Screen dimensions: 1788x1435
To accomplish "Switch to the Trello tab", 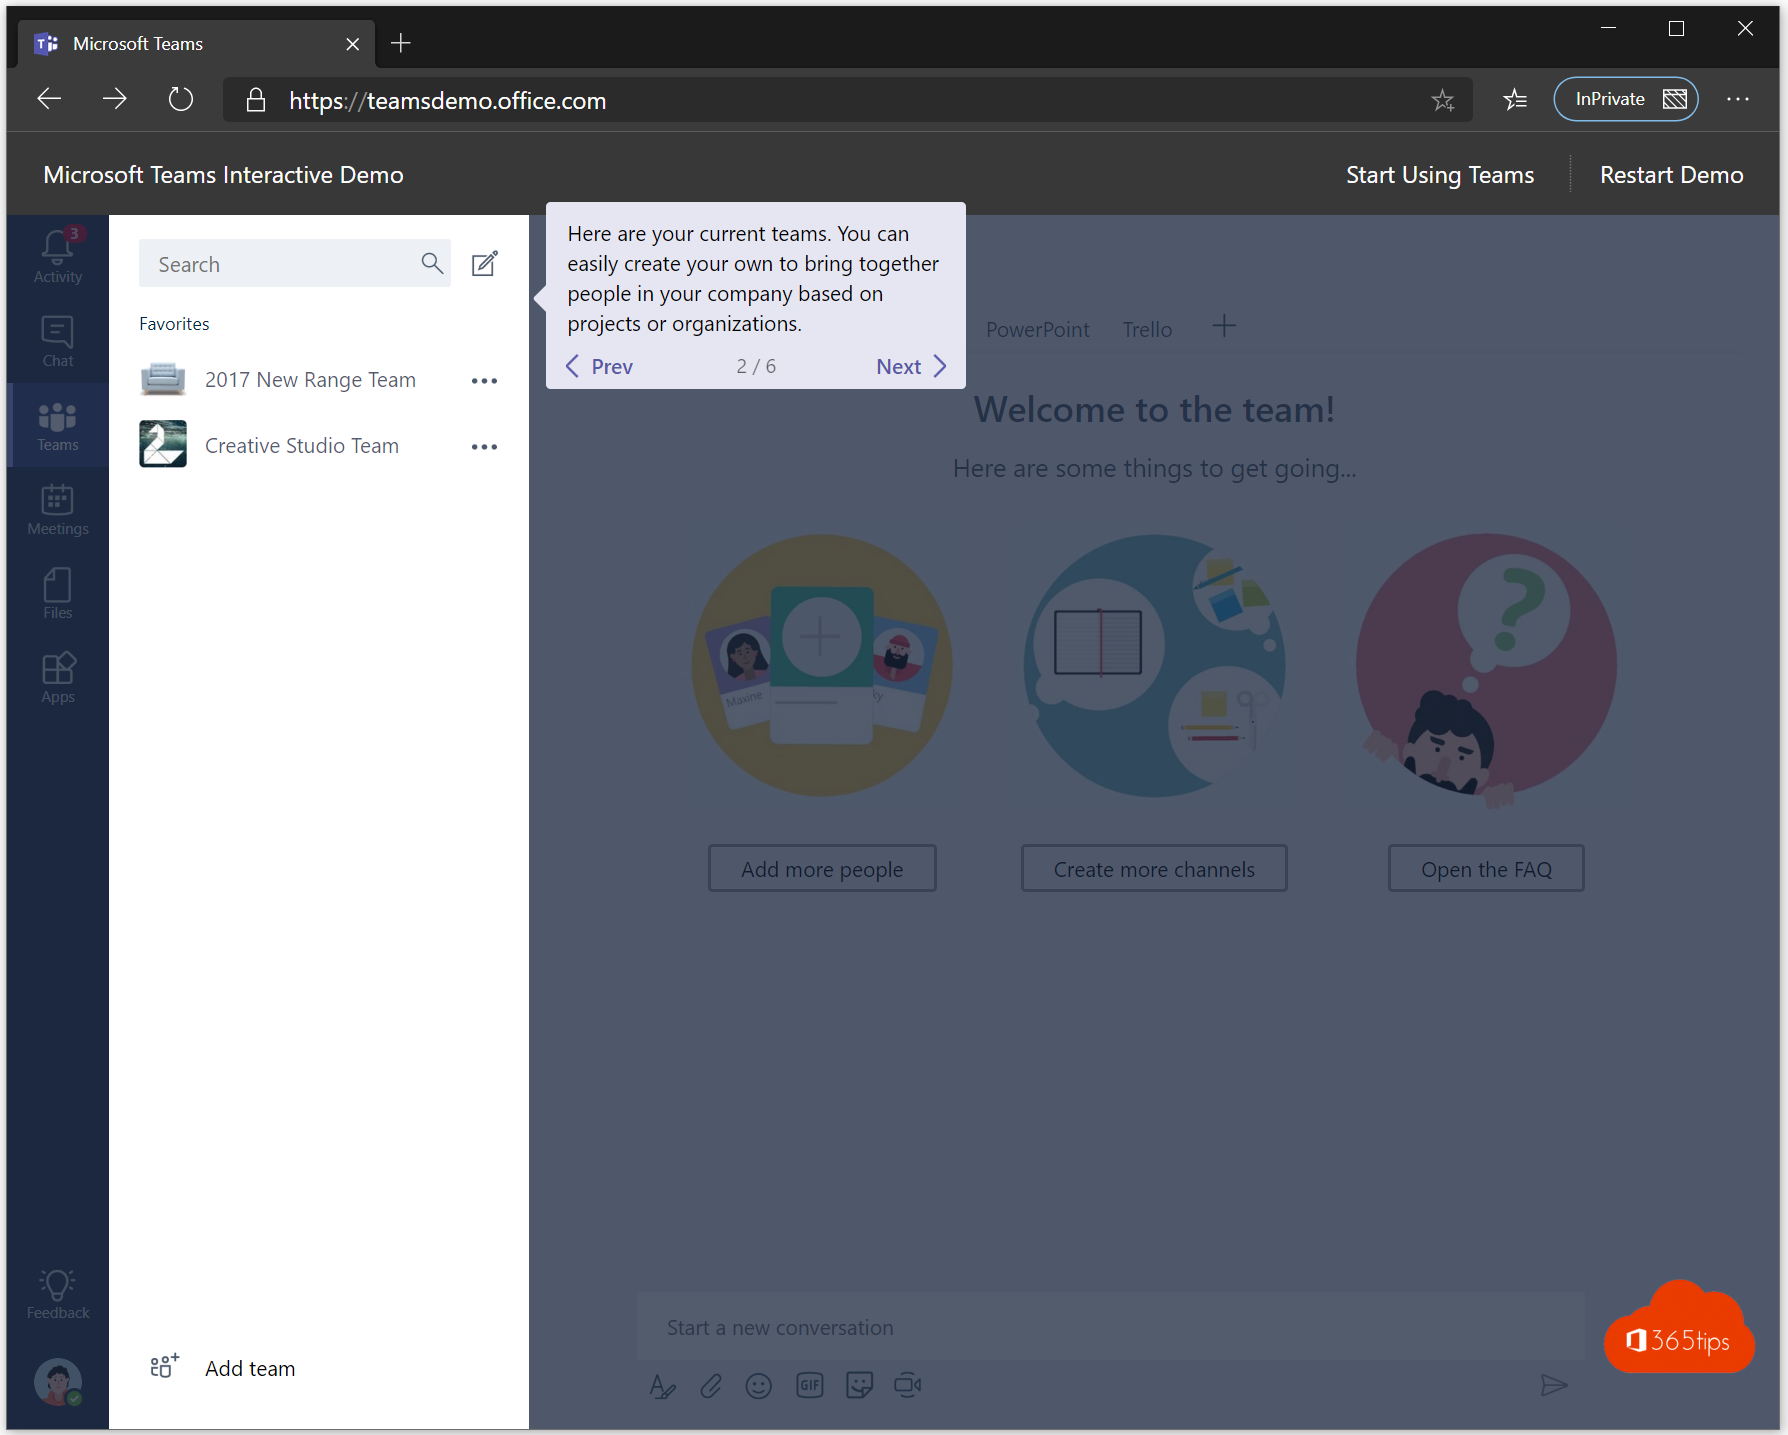I will (1147, 329).
